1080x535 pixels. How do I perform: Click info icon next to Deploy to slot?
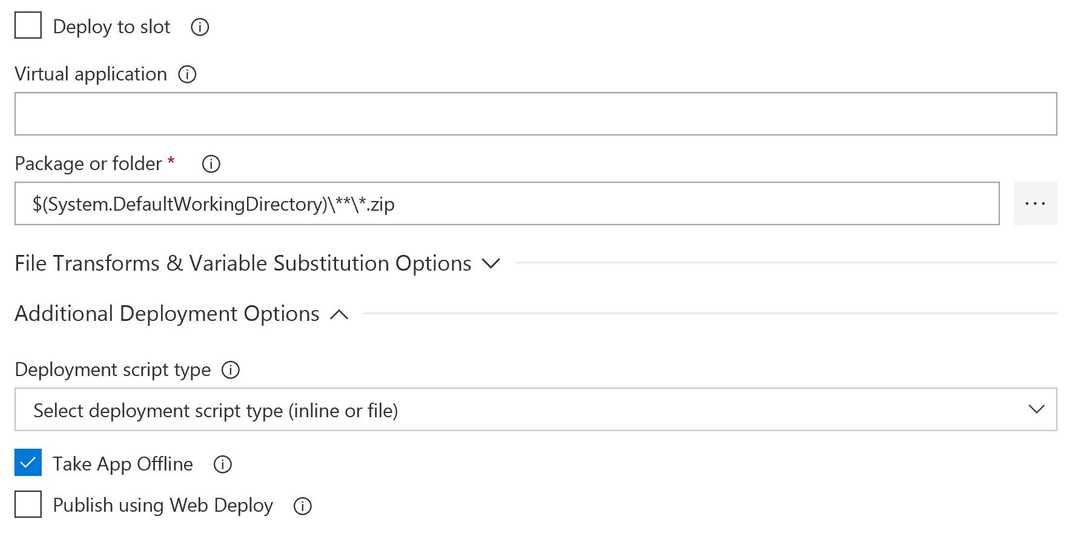tap(200, 28)
